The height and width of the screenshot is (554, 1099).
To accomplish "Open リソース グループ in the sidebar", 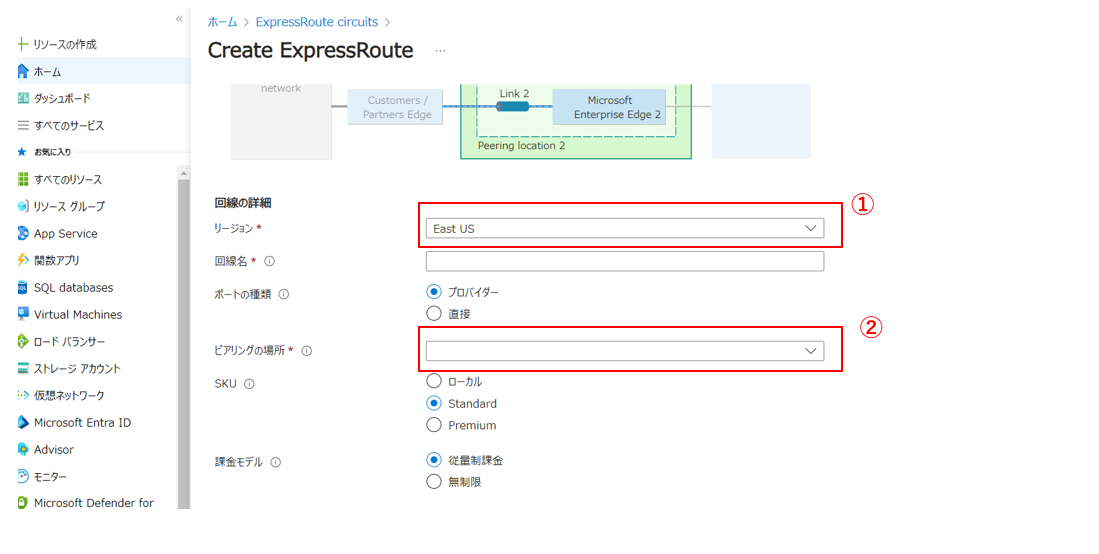I will pyautogui.click(x=69, y=206).
